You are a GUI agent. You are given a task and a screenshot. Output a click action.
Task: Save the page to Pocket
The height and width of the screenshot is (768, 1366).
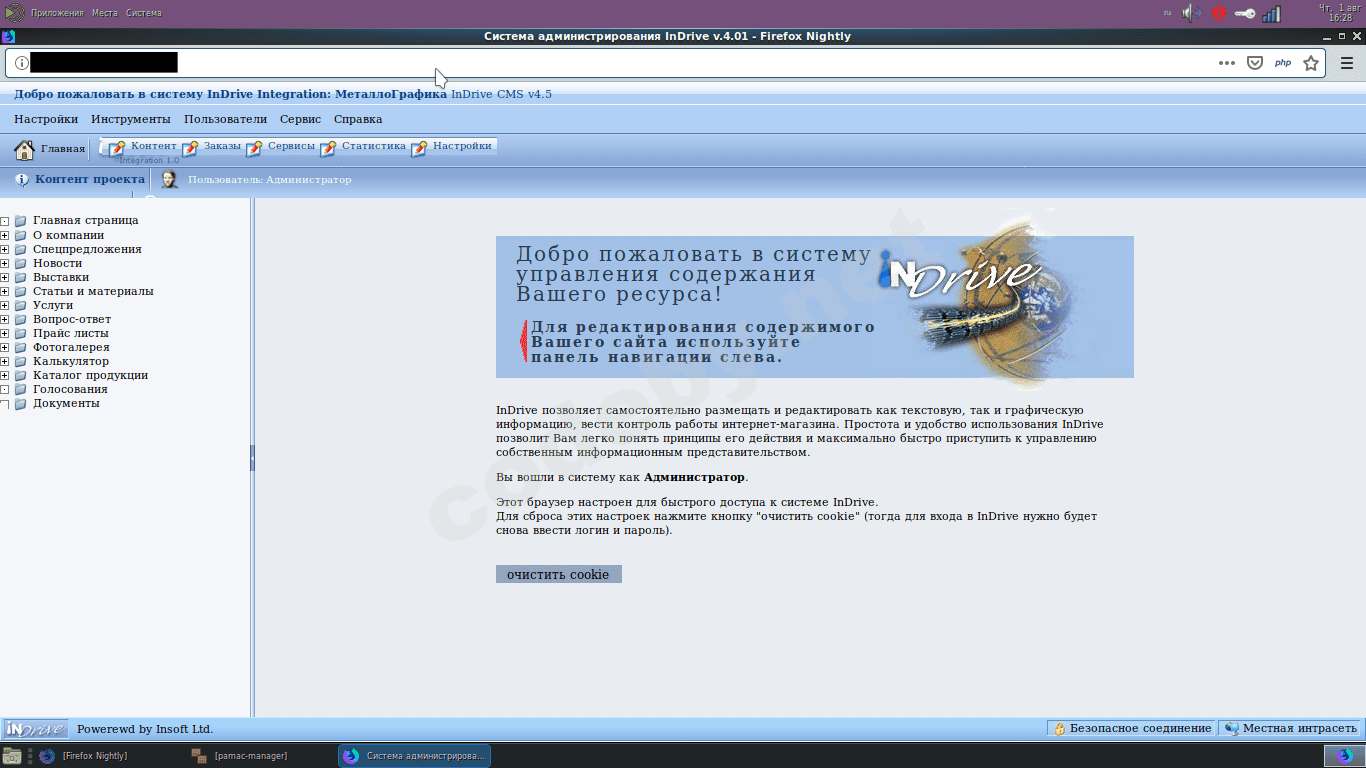point(1254,63)
